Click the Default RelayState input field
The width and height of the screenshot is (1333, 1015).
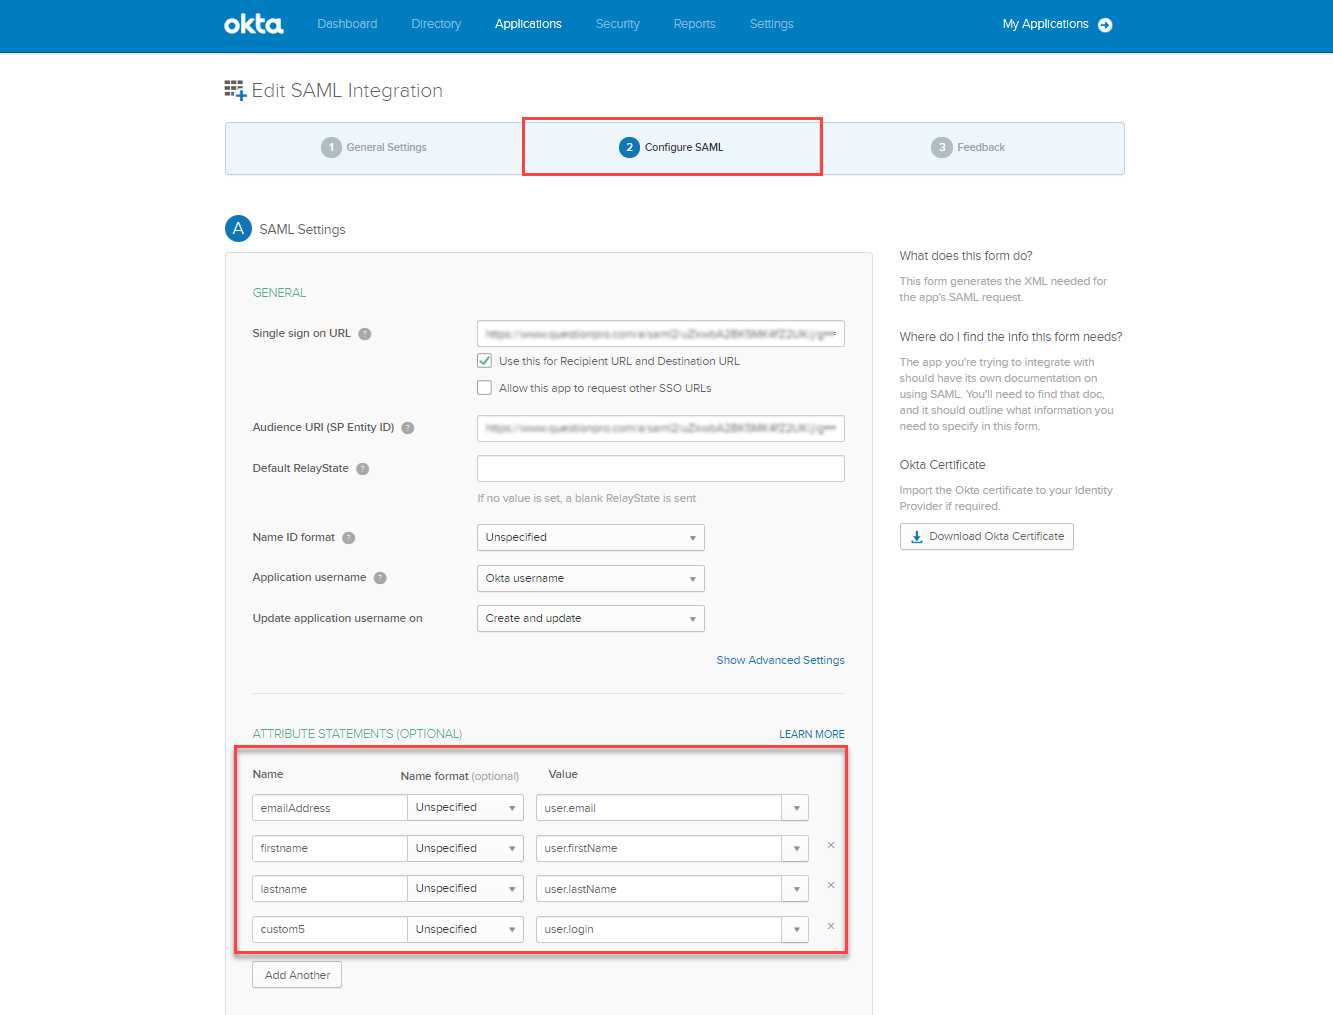(660, 469)
